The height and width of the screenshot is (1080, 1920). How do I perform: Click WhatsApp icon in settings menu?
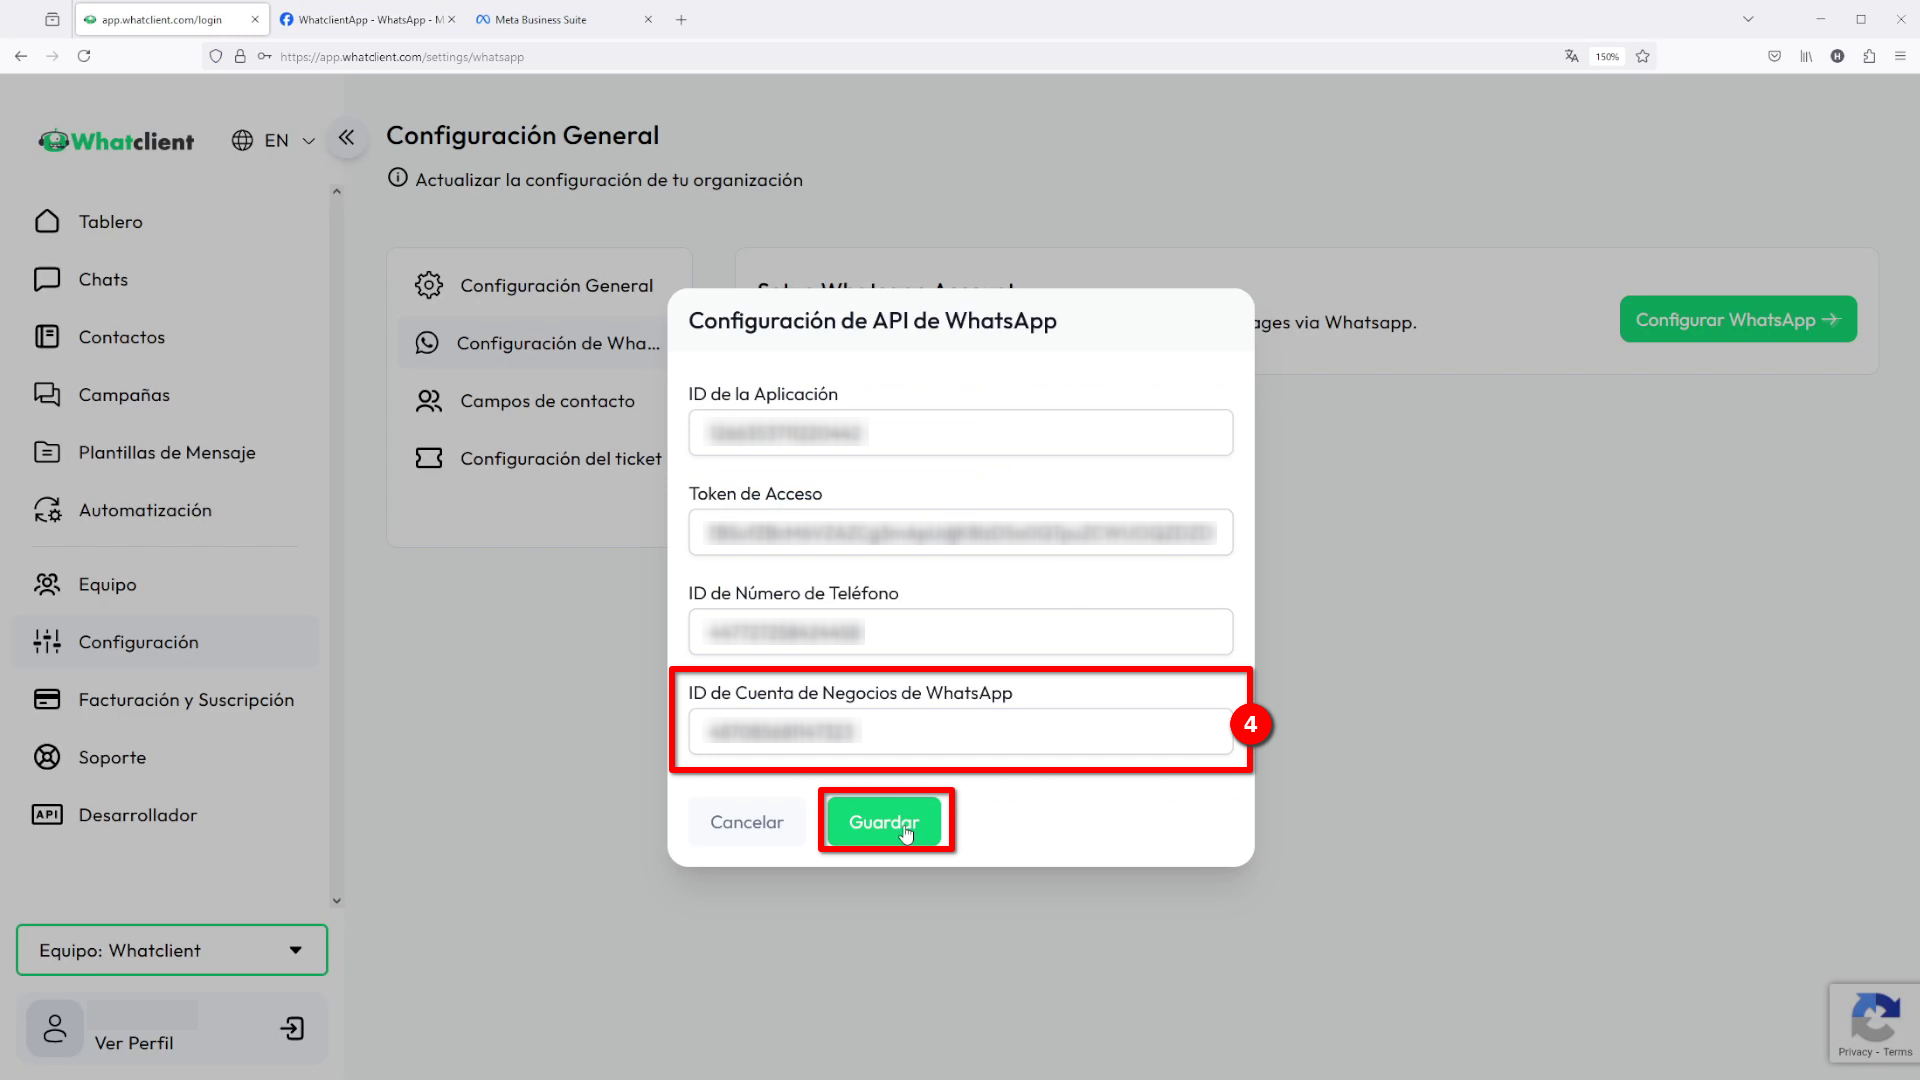tap(427, 343)
